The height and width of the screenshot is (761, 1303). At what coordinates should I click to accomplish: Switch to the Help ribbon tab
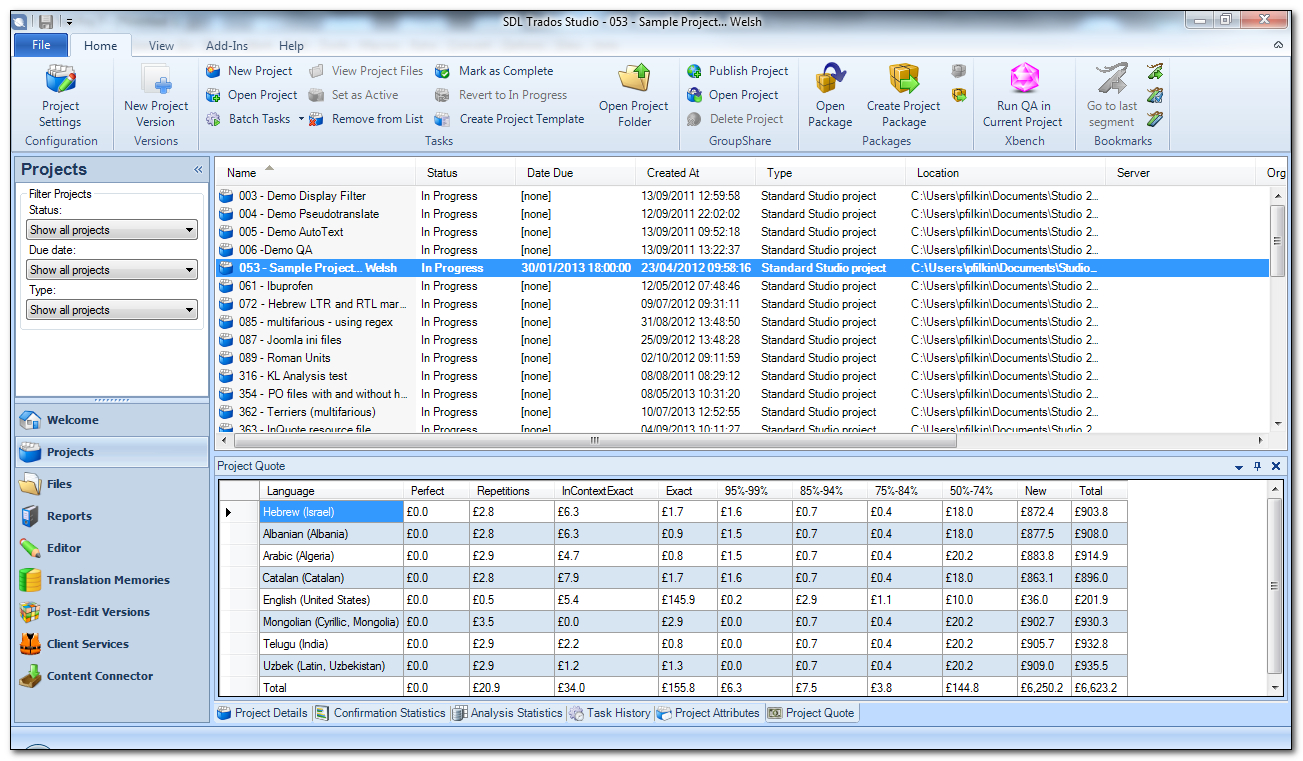pos(291,46)
